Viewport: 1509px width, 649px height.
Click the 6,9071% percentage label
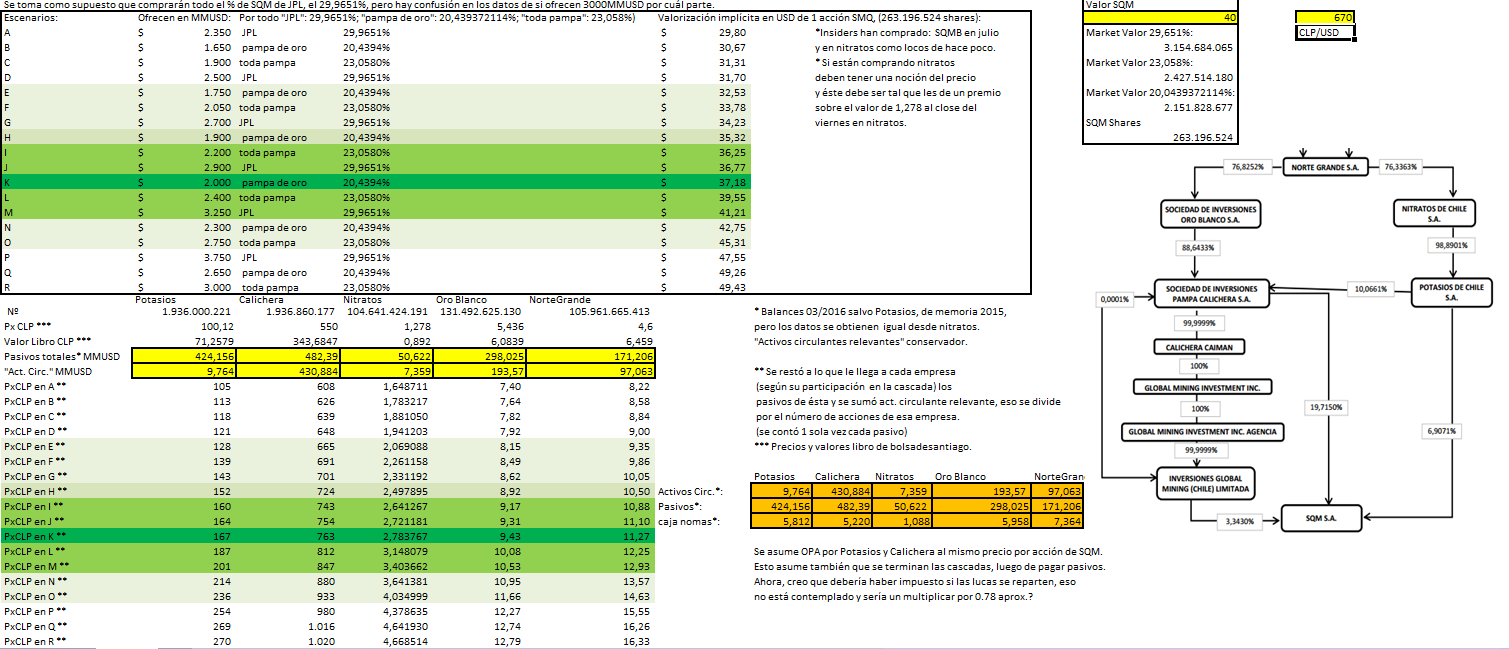point(1442,431)
